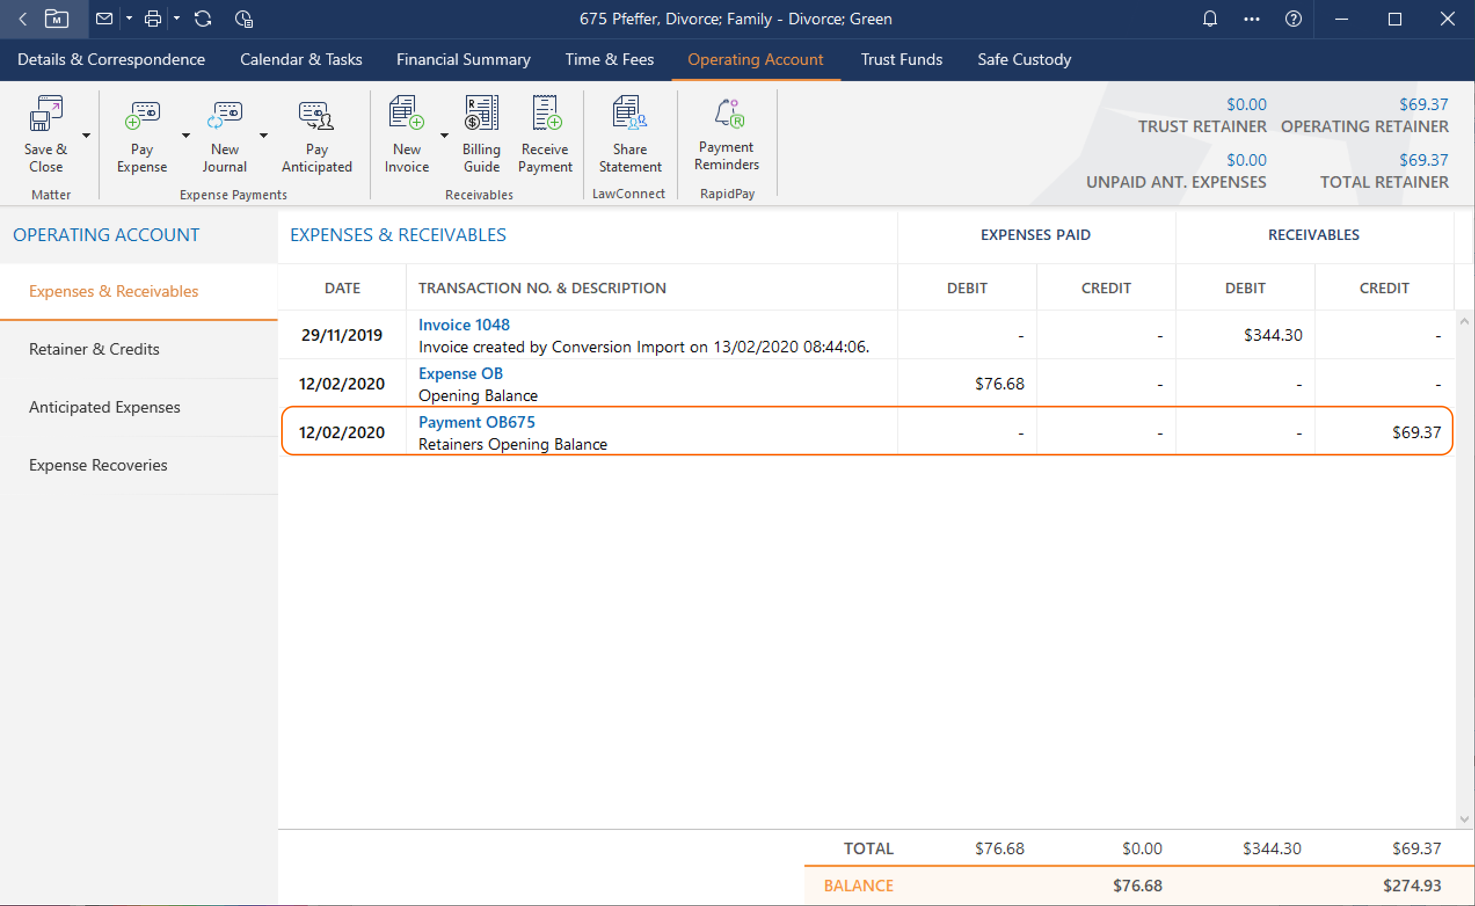Open the Time & Fees tab

[x=609, y=60]
